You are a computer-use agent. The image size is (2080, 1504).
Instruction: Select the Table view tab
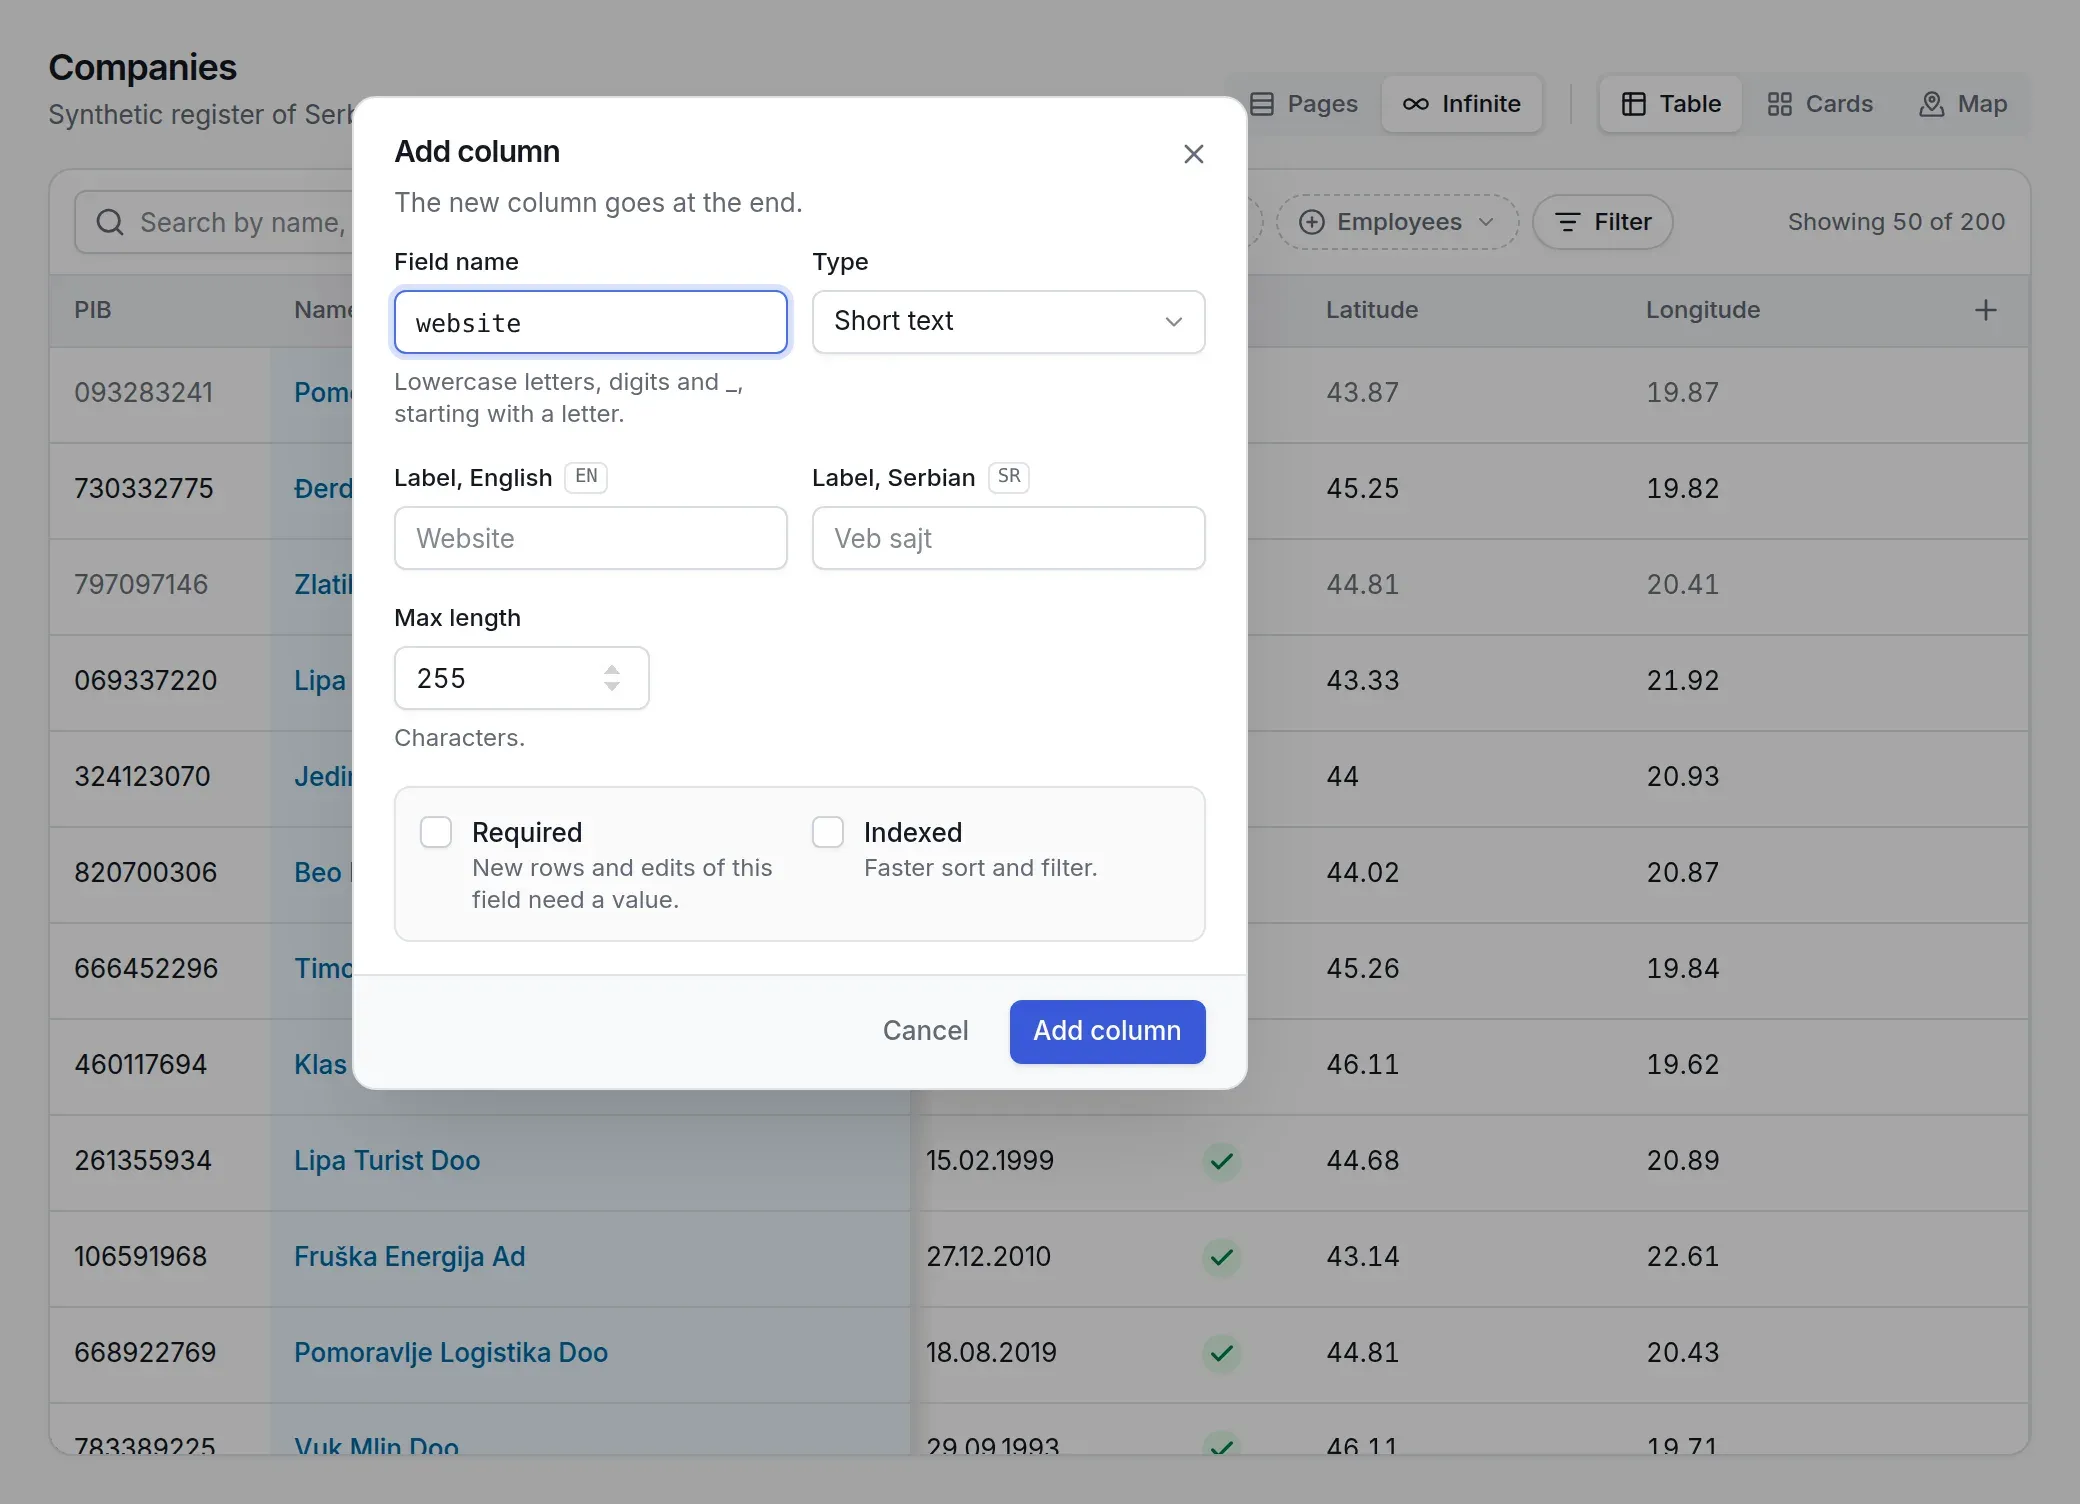(1671, 104)
